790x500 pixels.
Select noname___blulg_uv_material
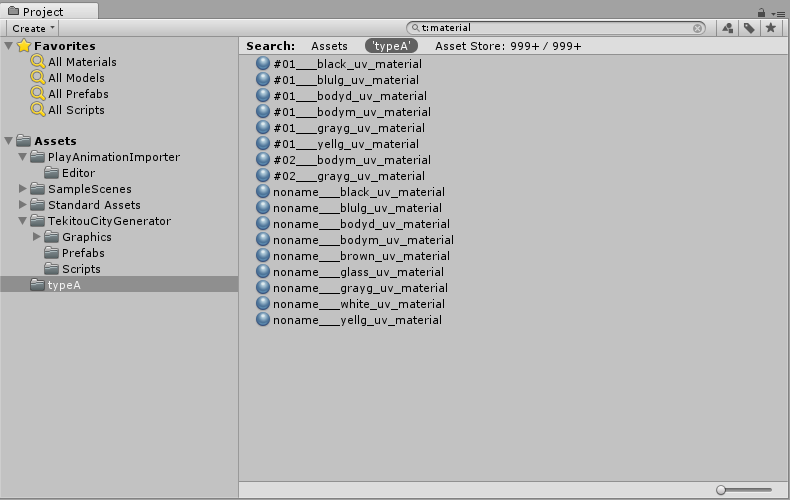coord(357,208)
